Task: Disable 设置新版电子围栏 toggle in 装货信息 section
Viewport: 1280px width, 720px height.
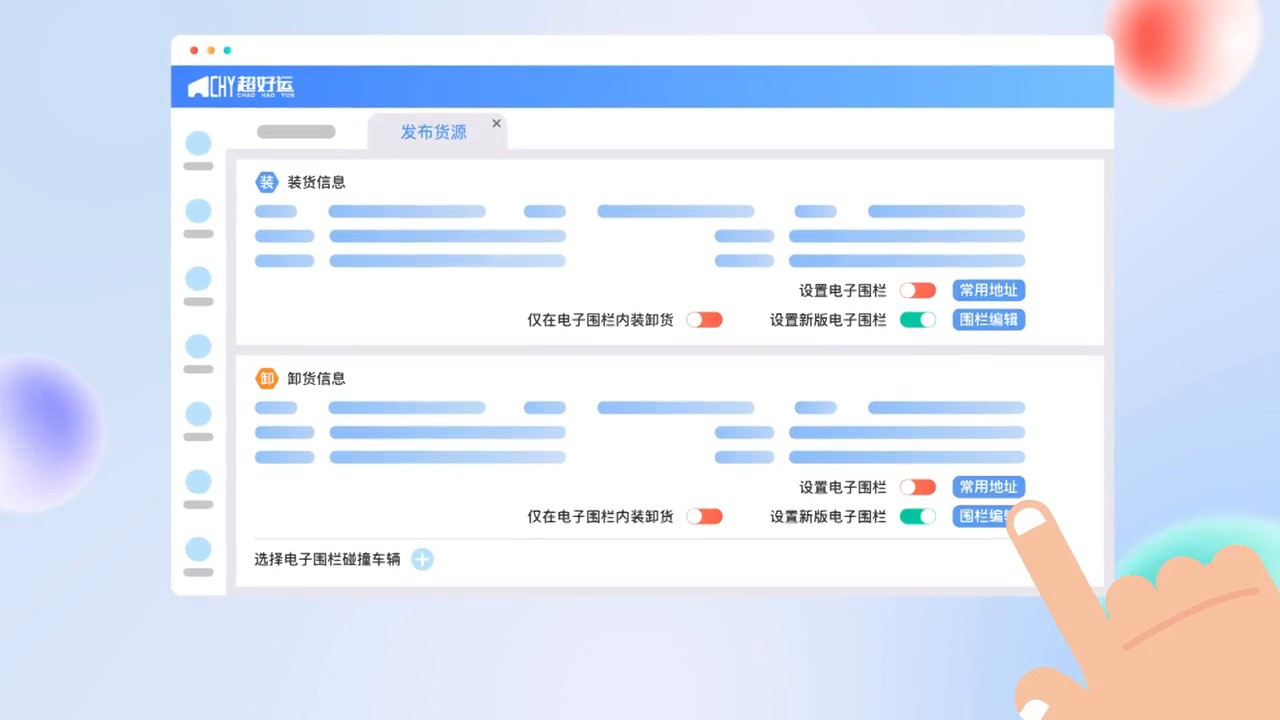Action: coord(917,320)
